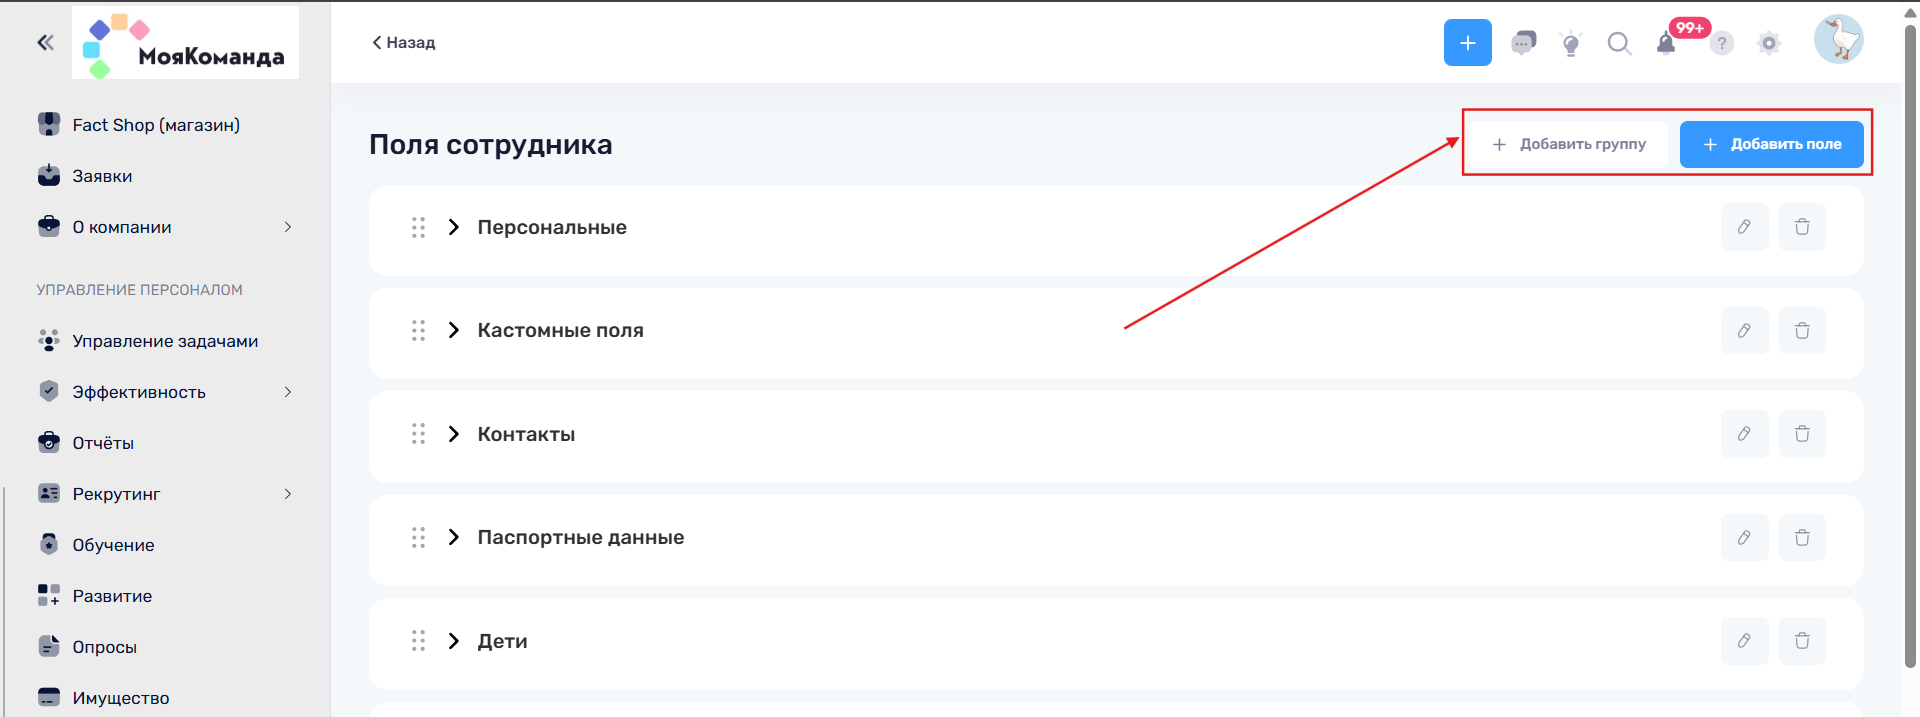Image resolution: width=1920 pixels, height=717 pixels.
Task: Open settings gear icon in header
Action: click(1769, 43)
